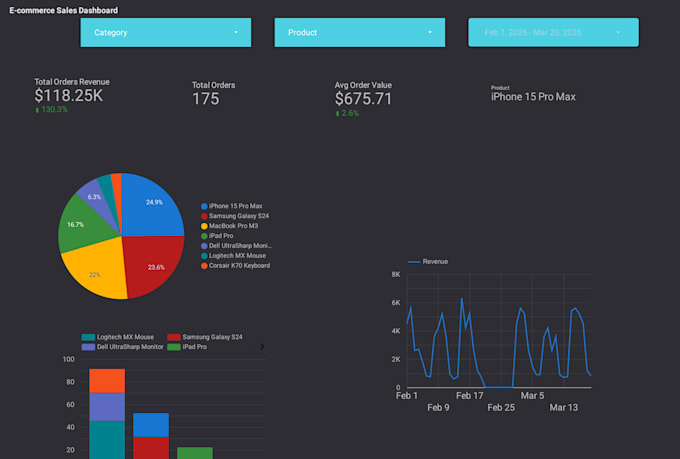
Task: Click Samsung Galaxy S24 bar legend swatch
Action: tap(174, 337)
